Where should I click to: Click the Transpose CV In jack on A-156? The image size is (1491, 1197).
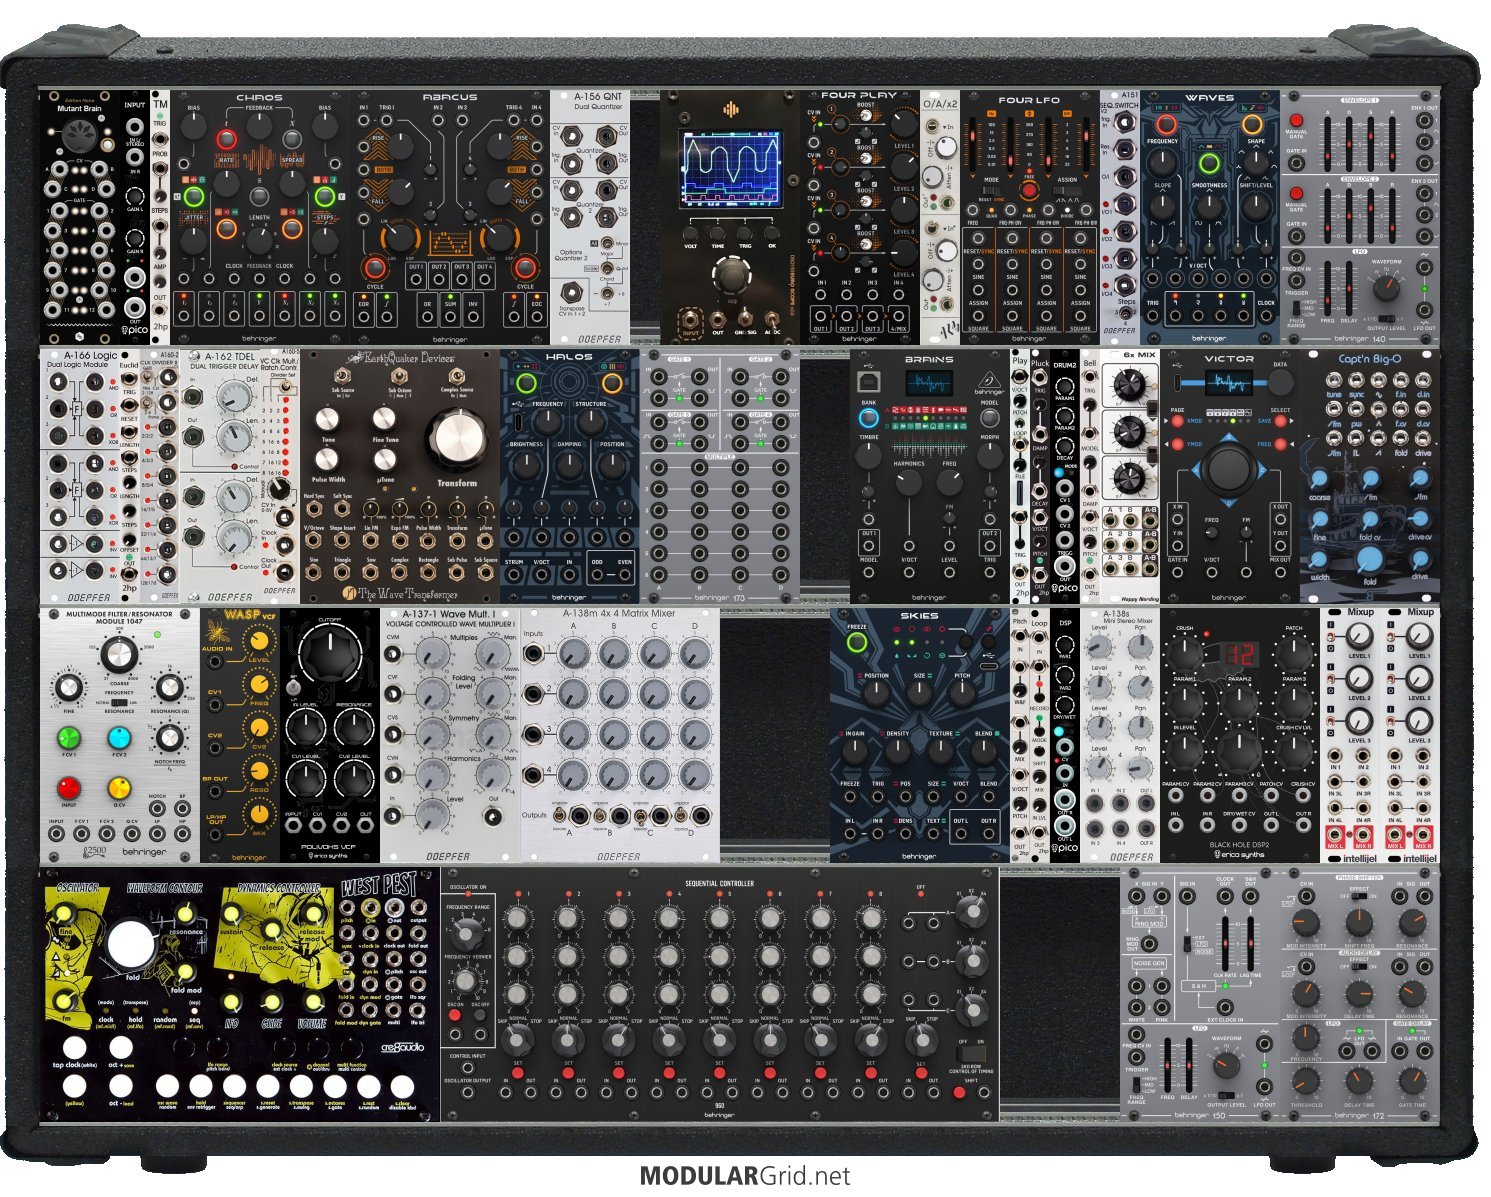click(573, 293)
